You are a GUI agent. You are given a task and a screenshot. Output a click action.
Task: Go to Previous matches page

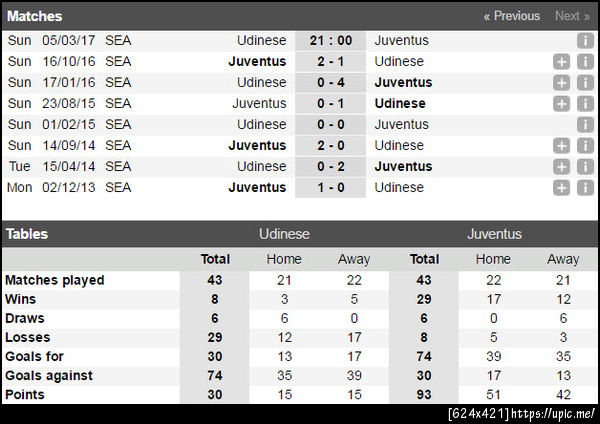pos(511,16)
